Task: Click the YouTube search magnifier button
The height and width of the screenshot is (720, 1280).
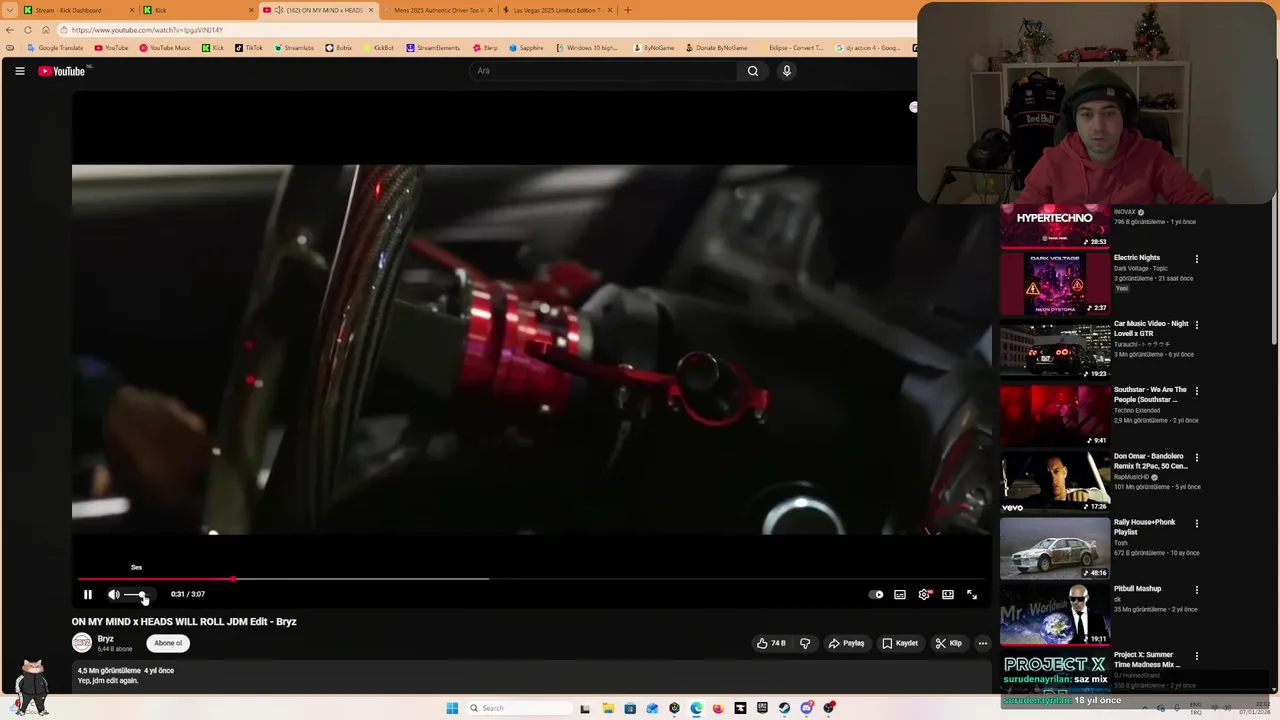Action: click(x=753, y=71)
